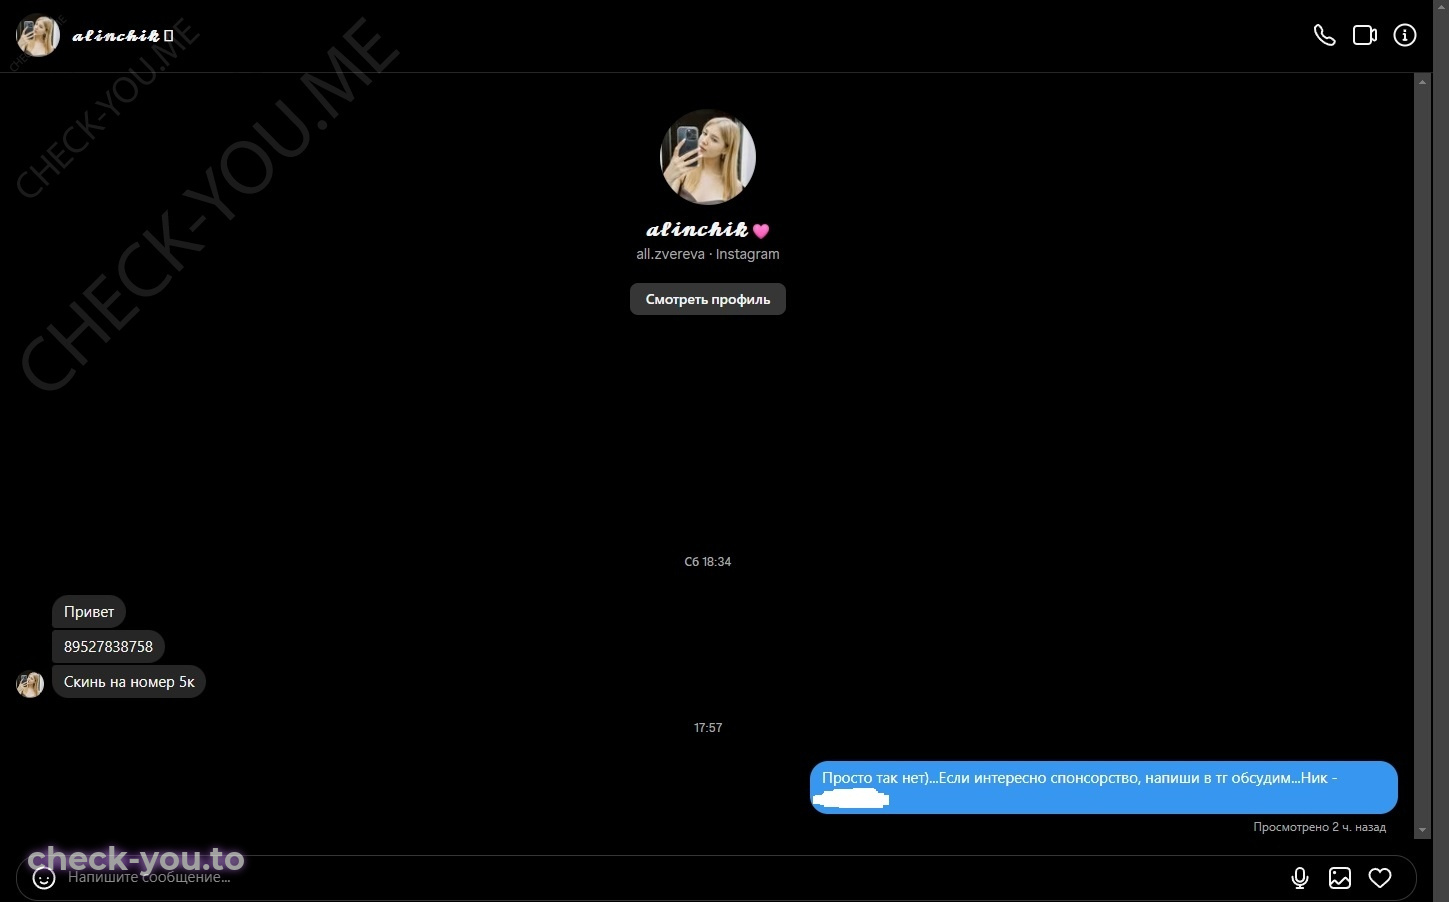Viewport: 1449px width, 902px height.
Task: Start an audio call with the phone icon
Action: click(x=1324, y=36)
